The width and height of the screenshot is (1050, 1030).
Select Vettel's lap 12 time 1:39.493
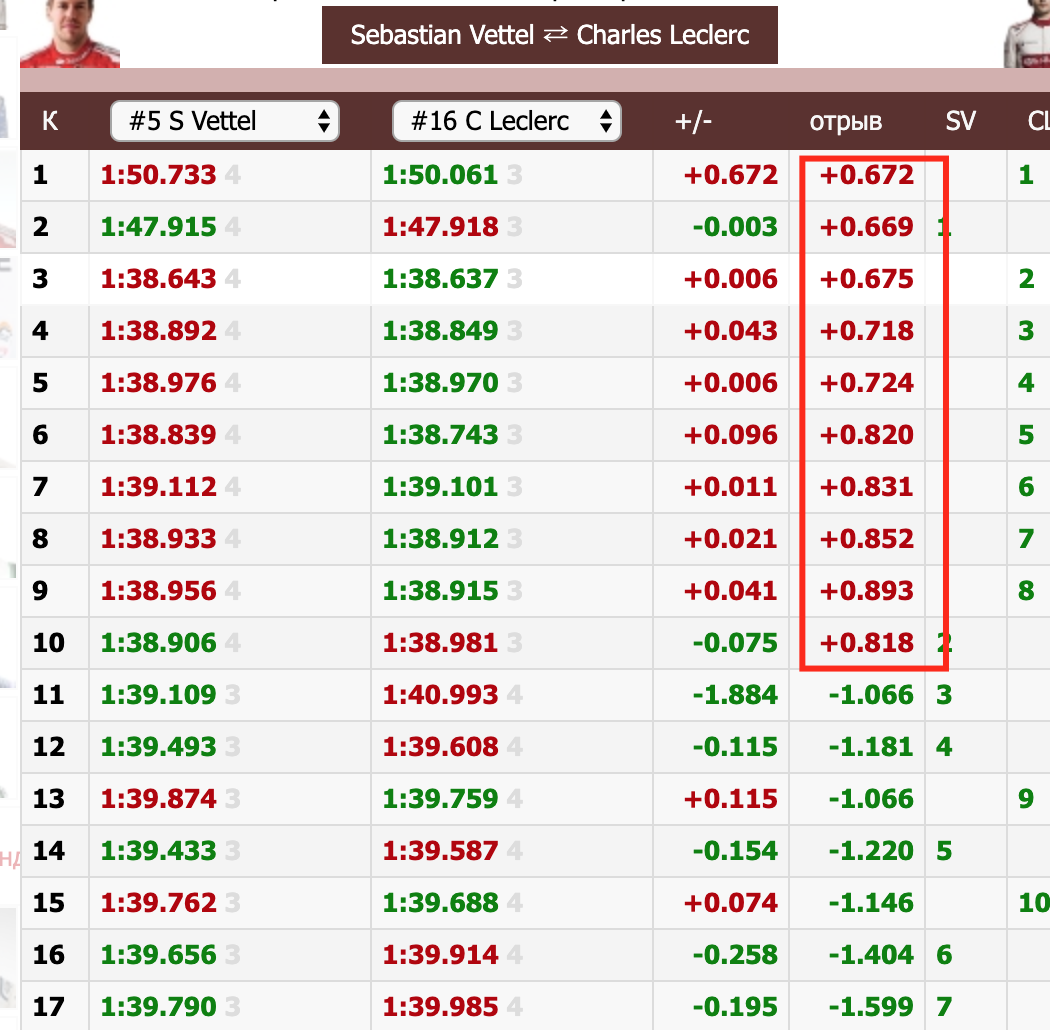pos(159,747)
